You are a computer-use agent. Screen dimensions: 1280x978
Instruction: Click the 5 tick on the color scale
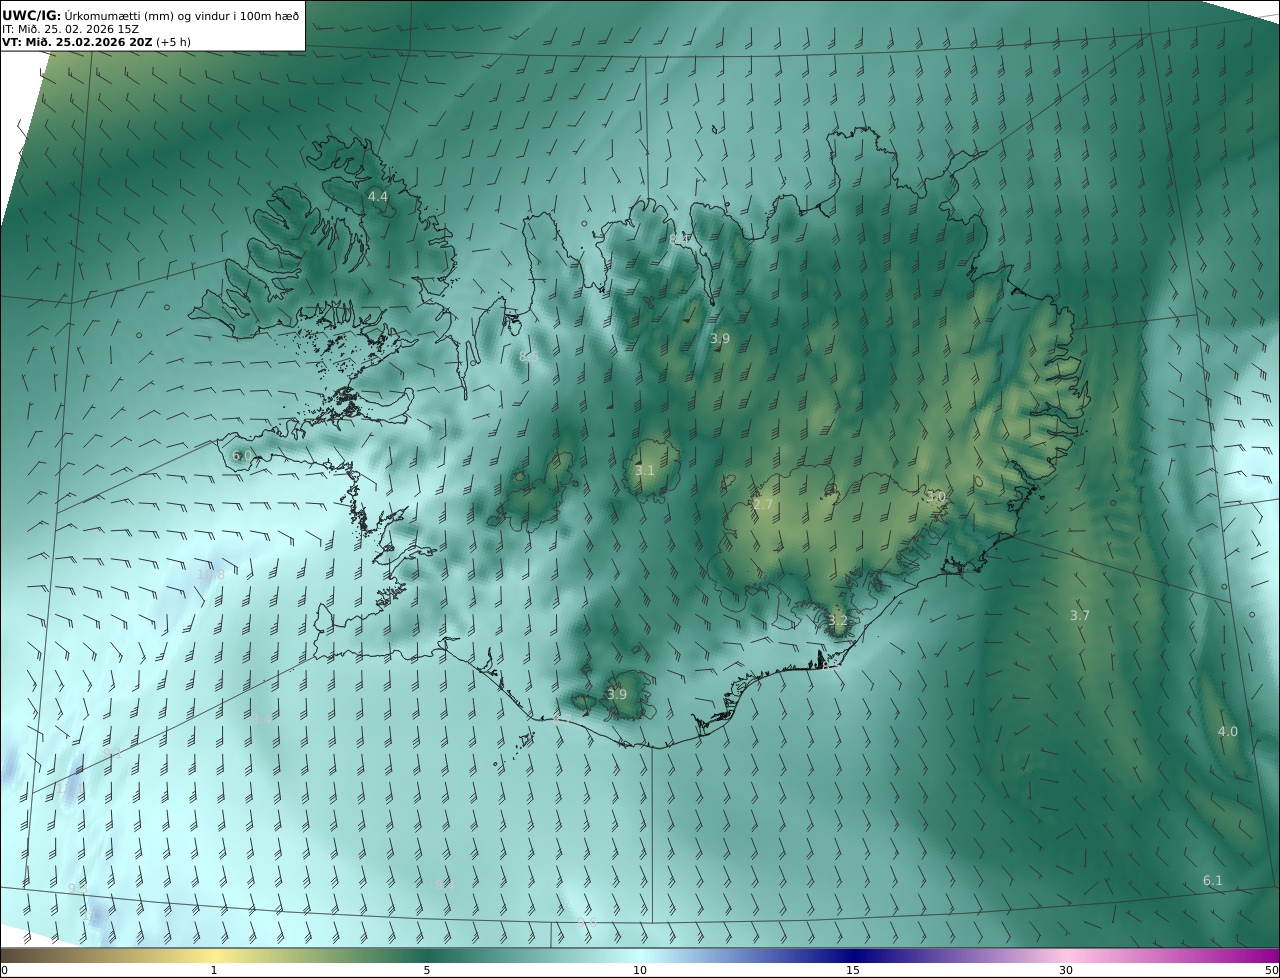[x=427, y=970]
